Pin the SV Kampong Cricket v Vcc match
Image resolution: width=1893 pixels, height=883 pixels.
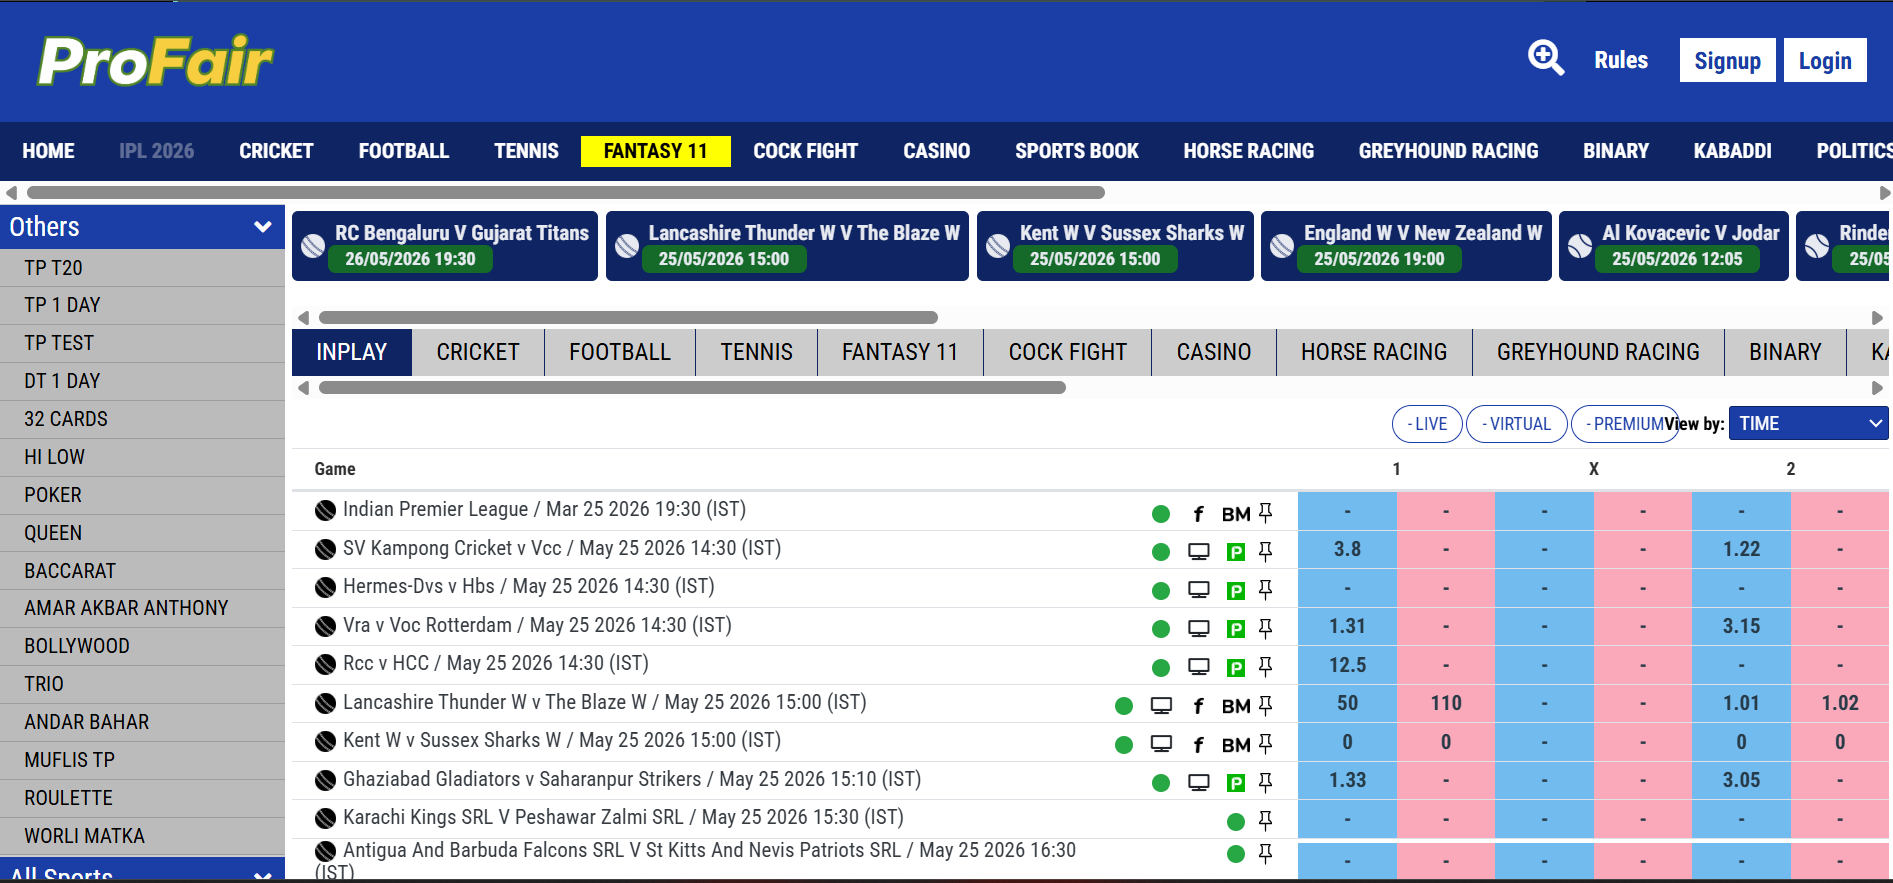[1265, 551]
